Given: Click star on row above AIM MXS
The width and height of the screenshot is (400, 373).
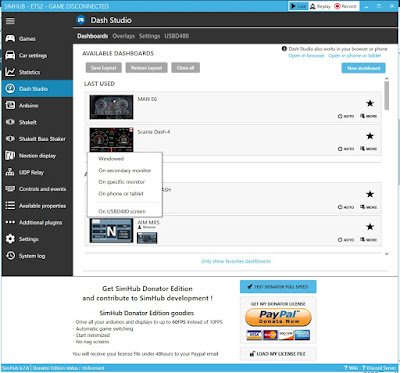Looking at the screenshot, I should pyautogui.click(x=370, y=194).
